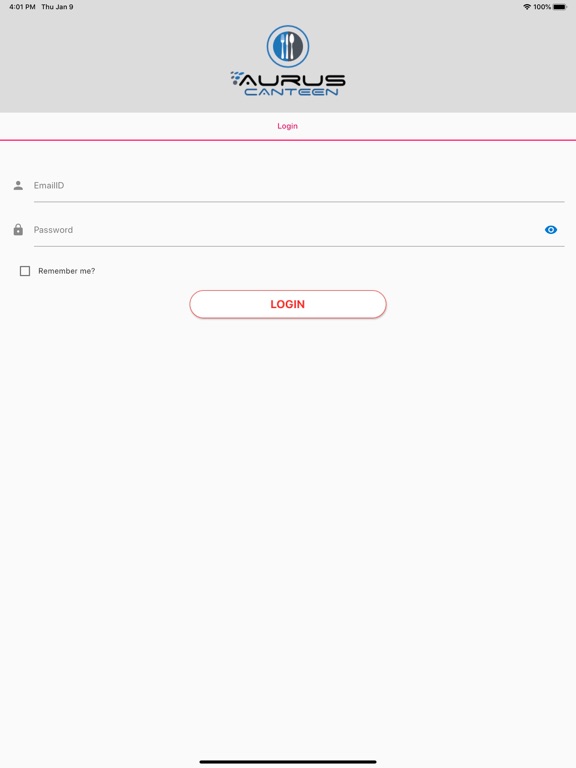576x768 pixels.
Task: Check the Remember me checkbox
Action: click(25, 271)
